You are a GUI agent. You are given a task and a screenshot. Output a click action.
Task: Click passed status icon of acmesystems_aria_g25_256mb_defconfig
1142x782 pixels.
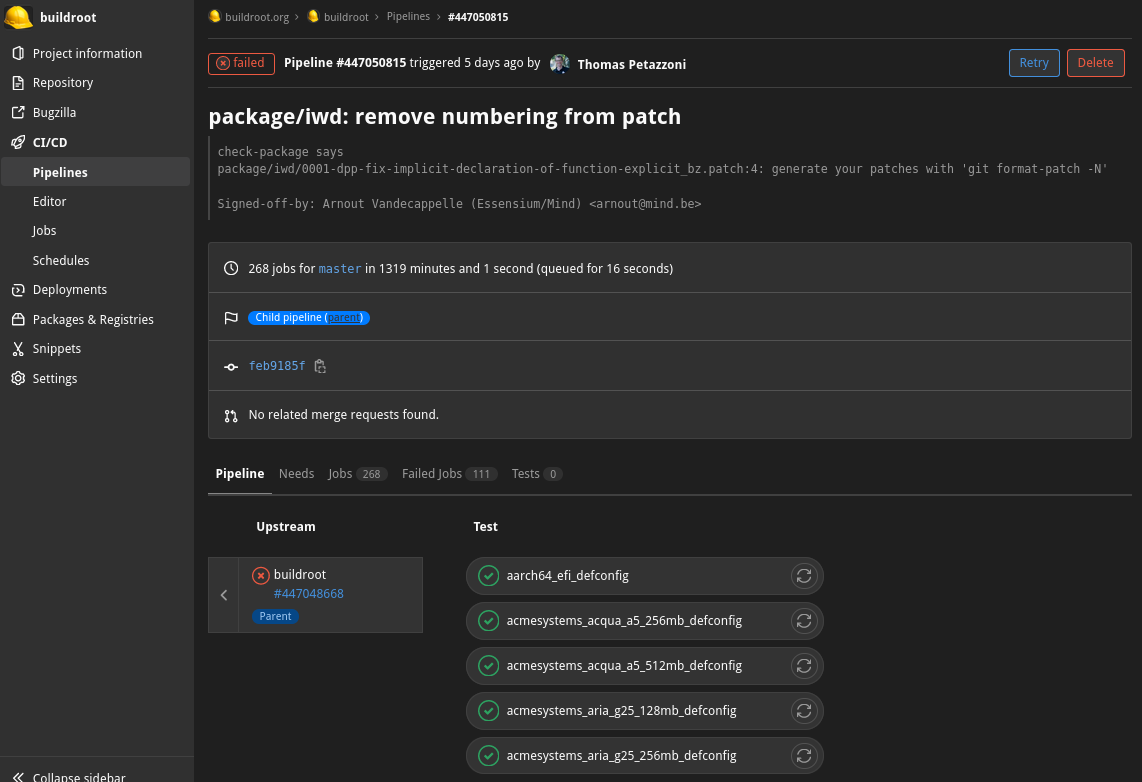tap(488, 756)
